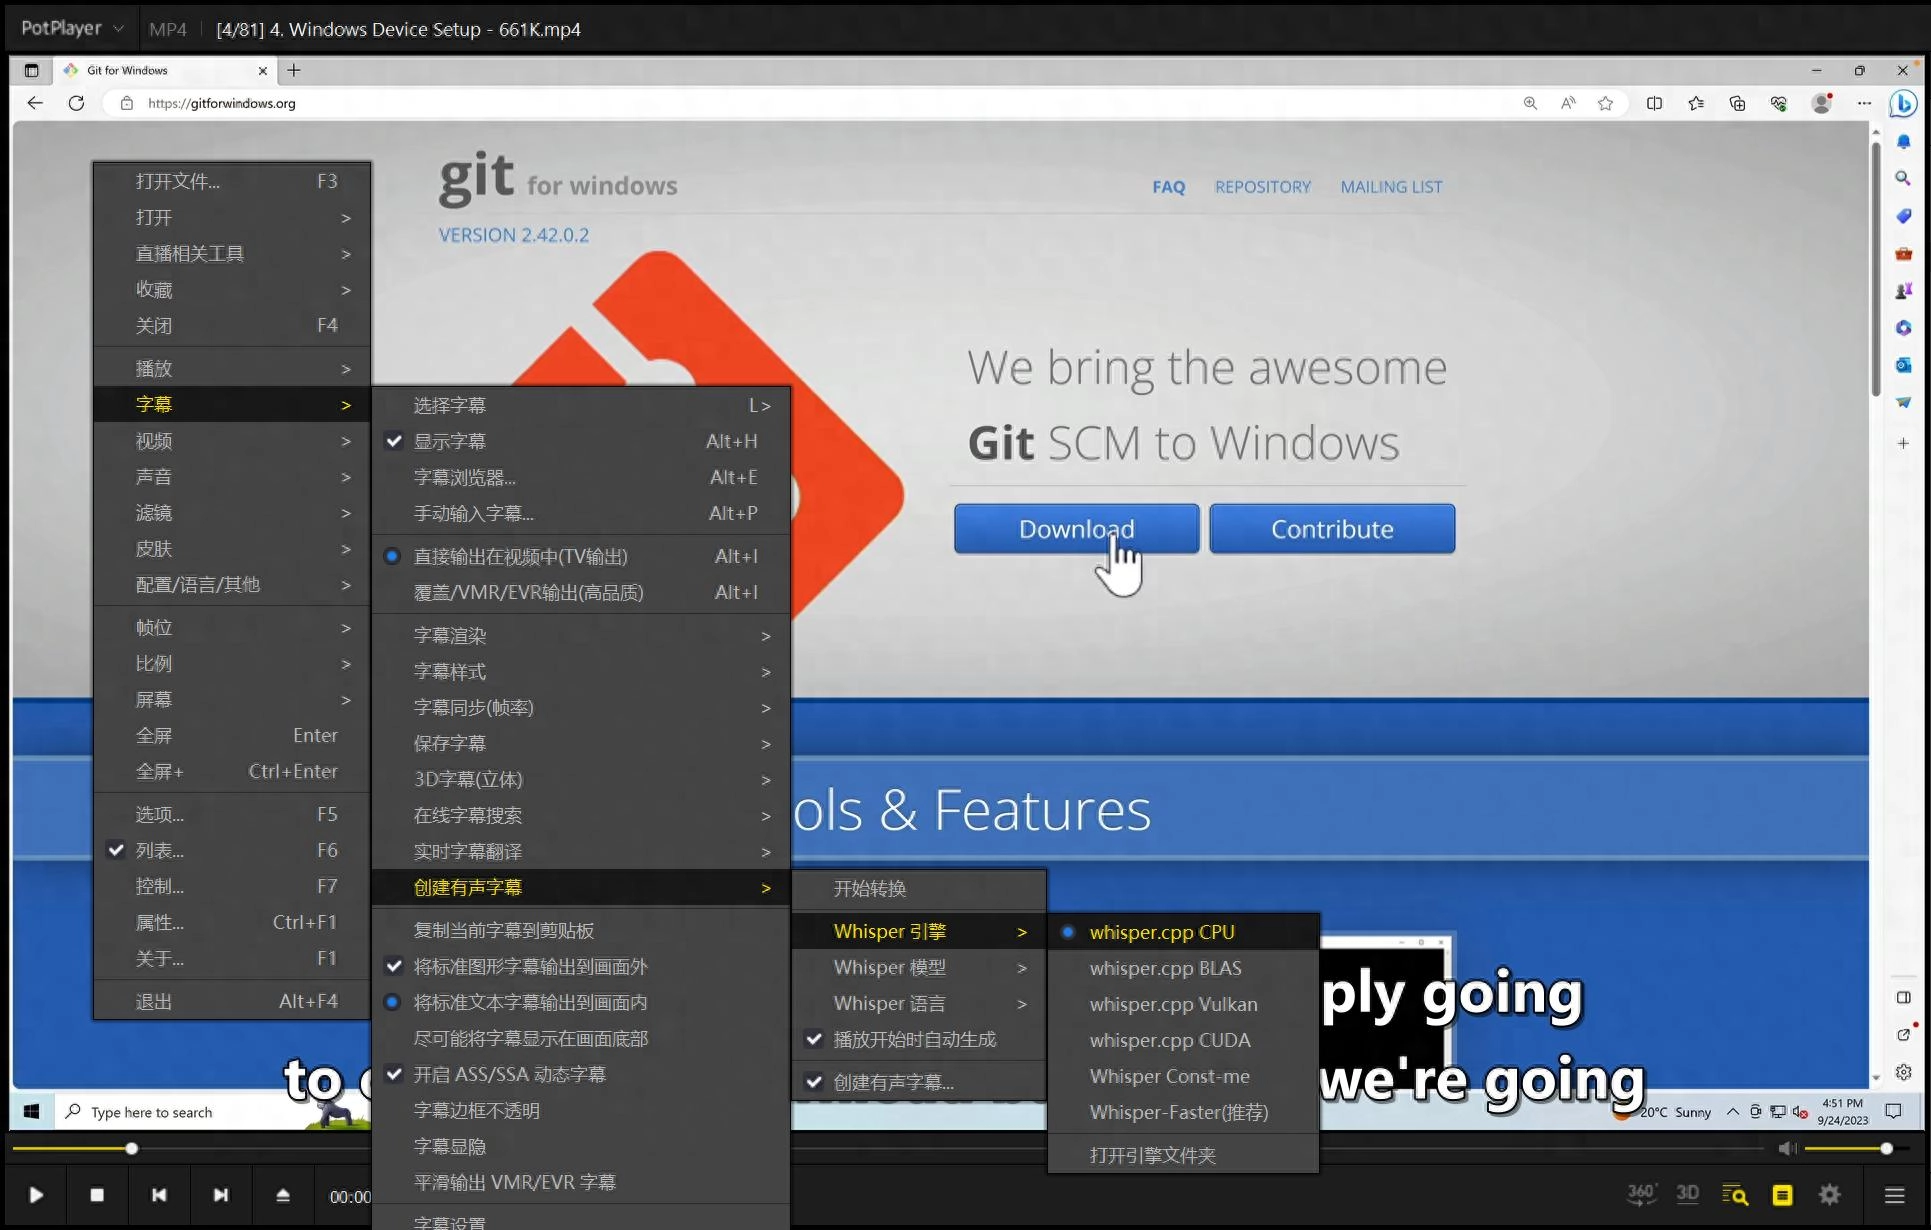This screenshot has height=1230, width=1931.
Task: Toggle 开启 ASS/SSA 动态字幕
Action: [x=582, y=1074]
